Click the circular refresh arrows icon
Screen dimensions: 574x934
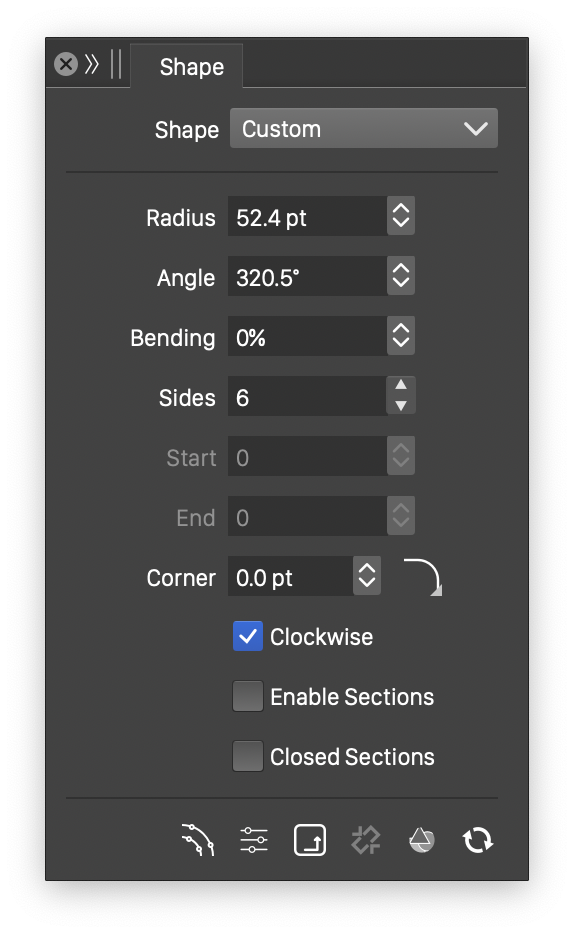tap(478, 840)
